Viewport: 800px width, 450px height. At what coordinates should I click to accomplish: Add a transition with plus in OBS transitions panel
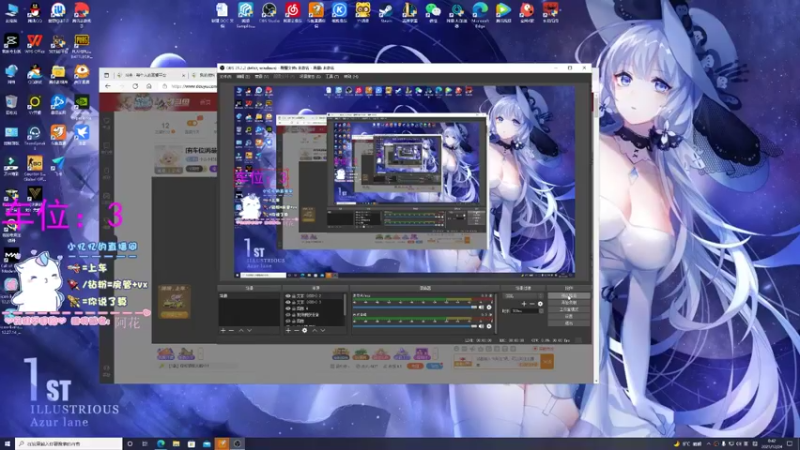[x=524, y=304]
